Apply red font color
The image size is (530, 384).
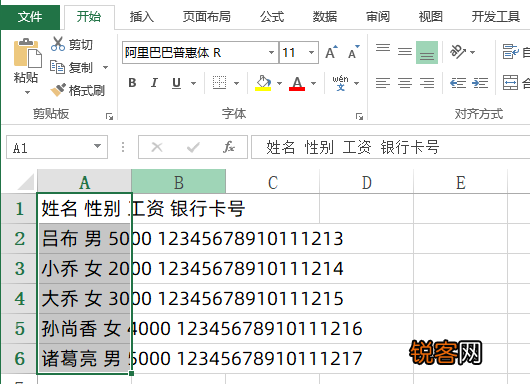(297, 83)
